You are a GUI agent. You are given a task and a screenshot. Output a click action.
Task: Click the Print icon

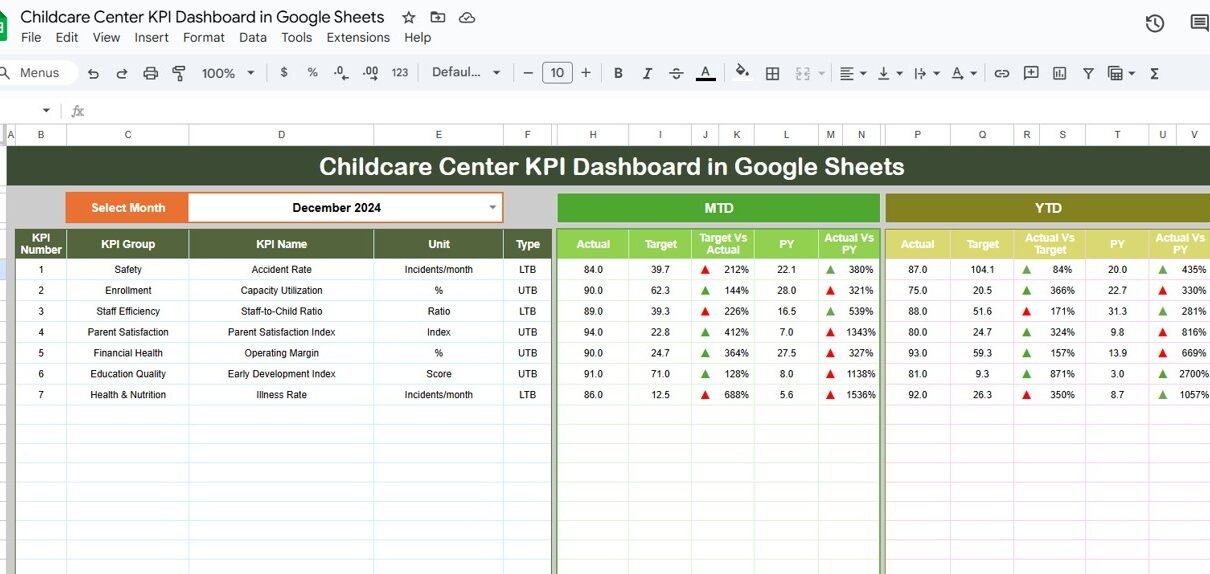150,73
